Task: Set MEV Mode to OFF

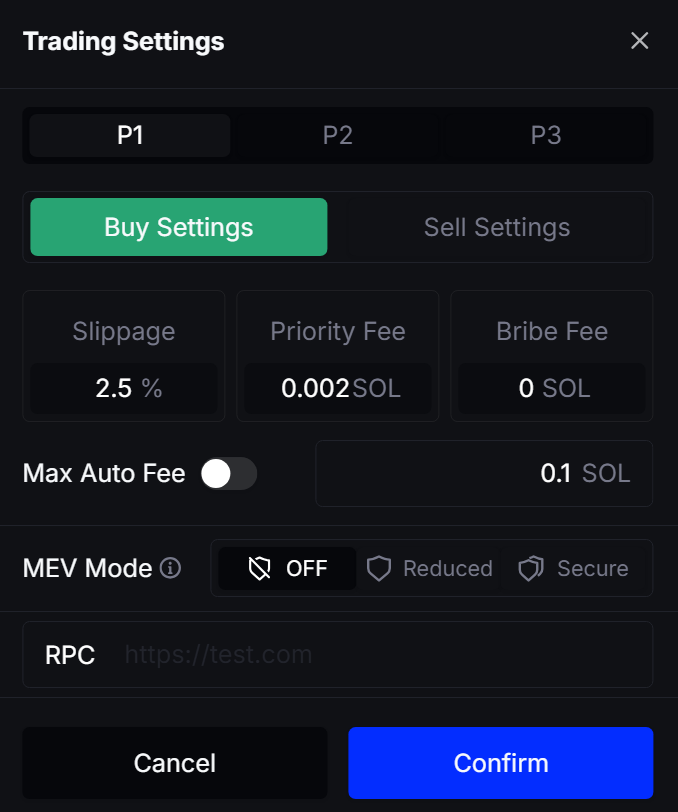Action: tap(288, 569)
